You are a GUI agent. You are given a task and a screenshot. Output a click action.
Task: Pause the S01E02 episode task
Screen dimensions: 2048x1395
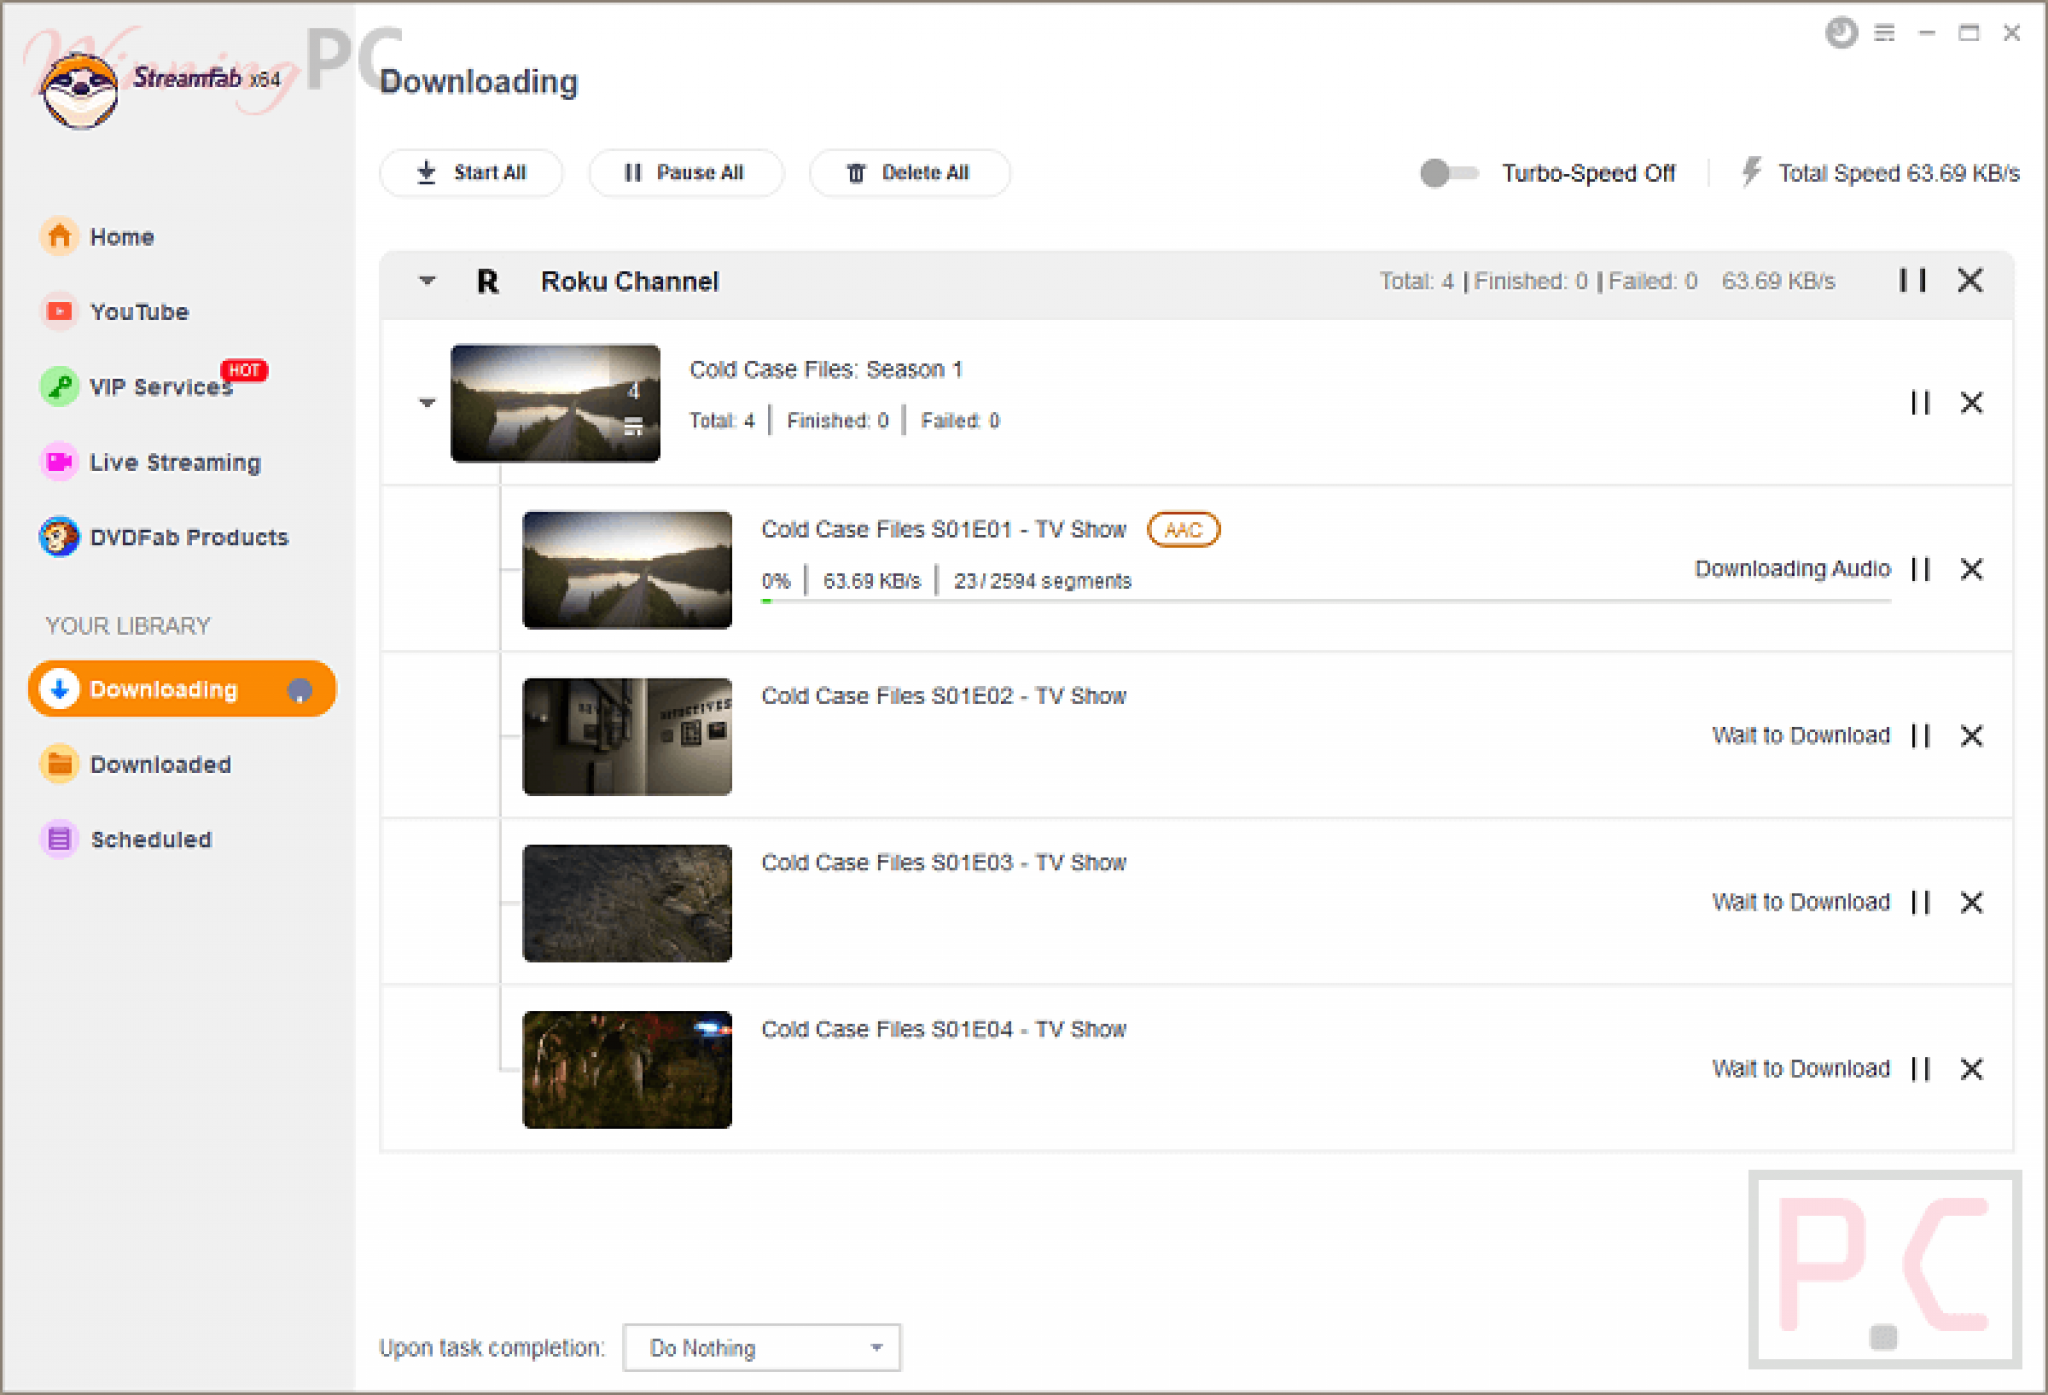[x=1920, y=736]
